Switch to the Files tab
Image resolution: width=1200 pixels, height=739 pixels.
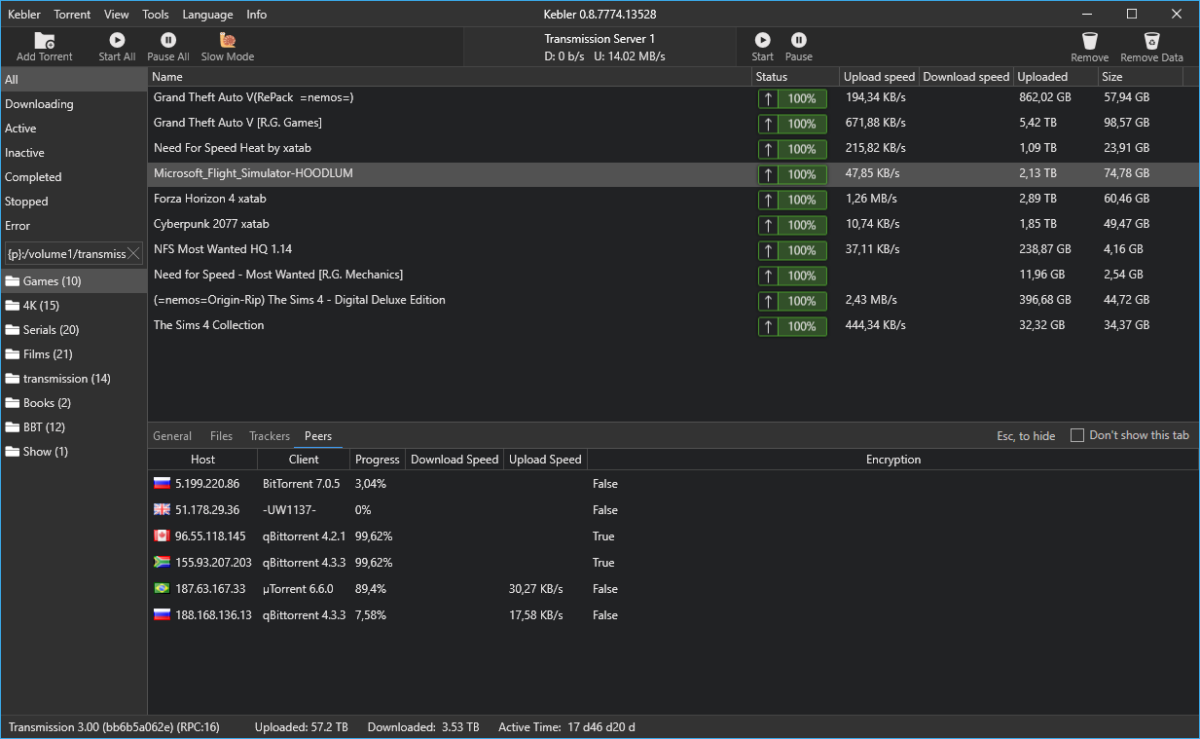221,436
